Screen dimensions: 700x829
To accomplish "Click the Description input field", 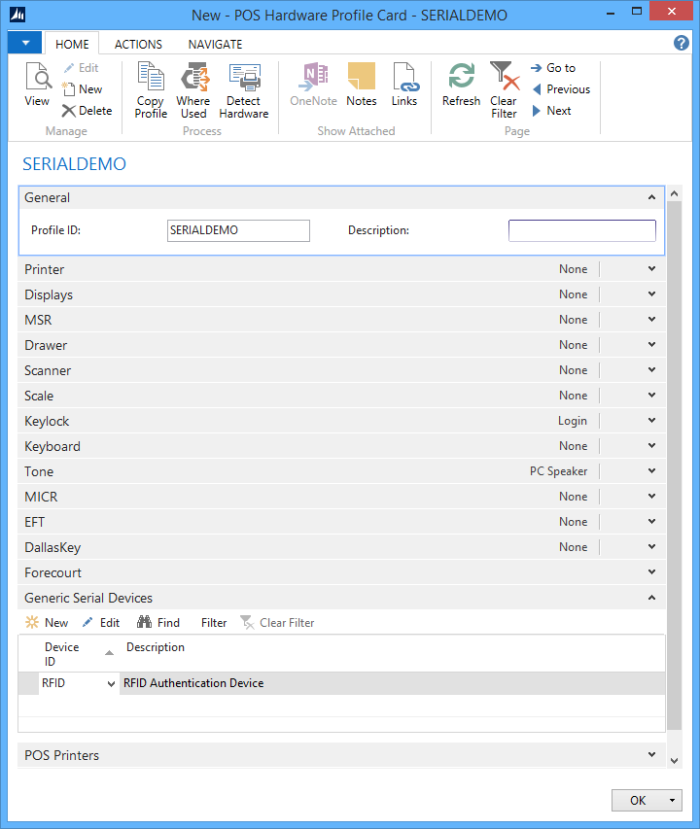I will [x=582, y=231].
